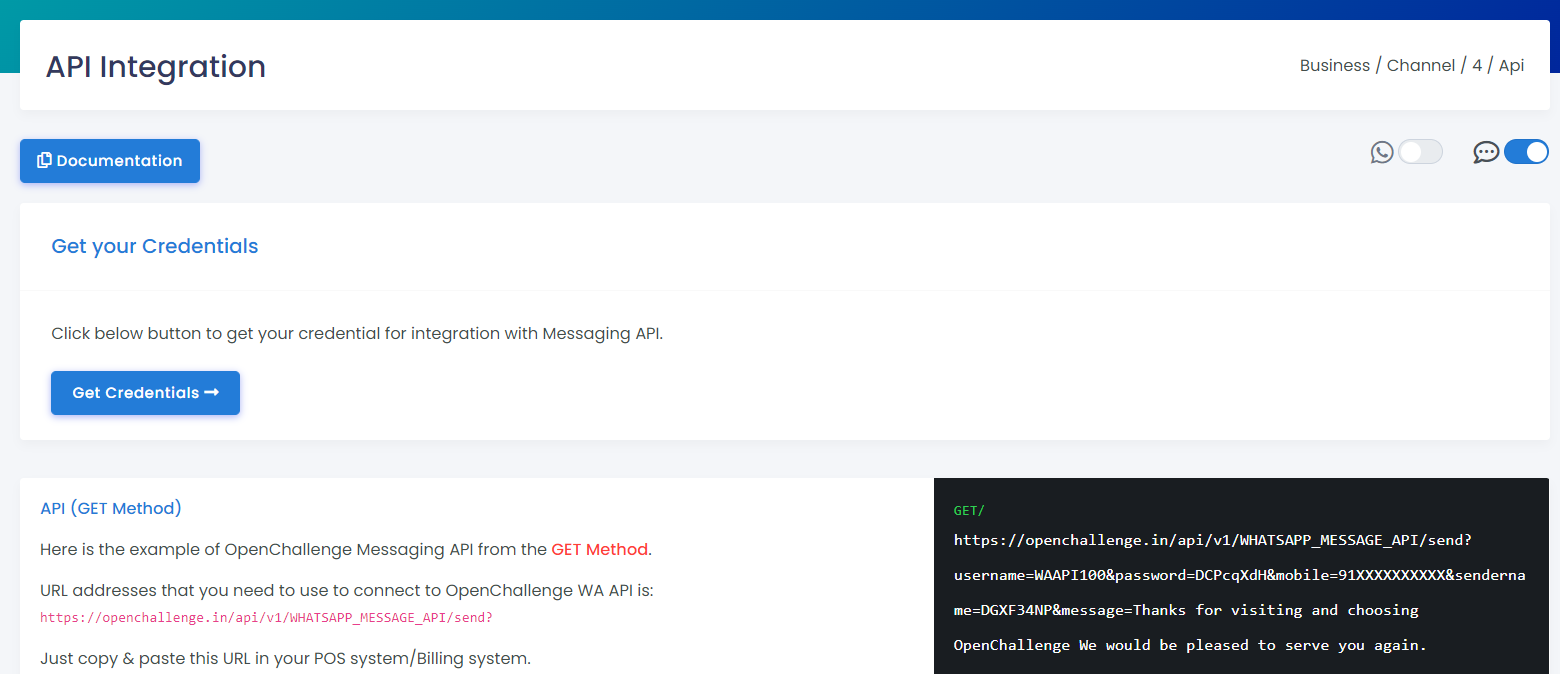Viewport: 1560px width, 674px height.
Task: Enable the WhatsApp channel toggle switch
Action: pyautogui.click(x=1420, y=152)
